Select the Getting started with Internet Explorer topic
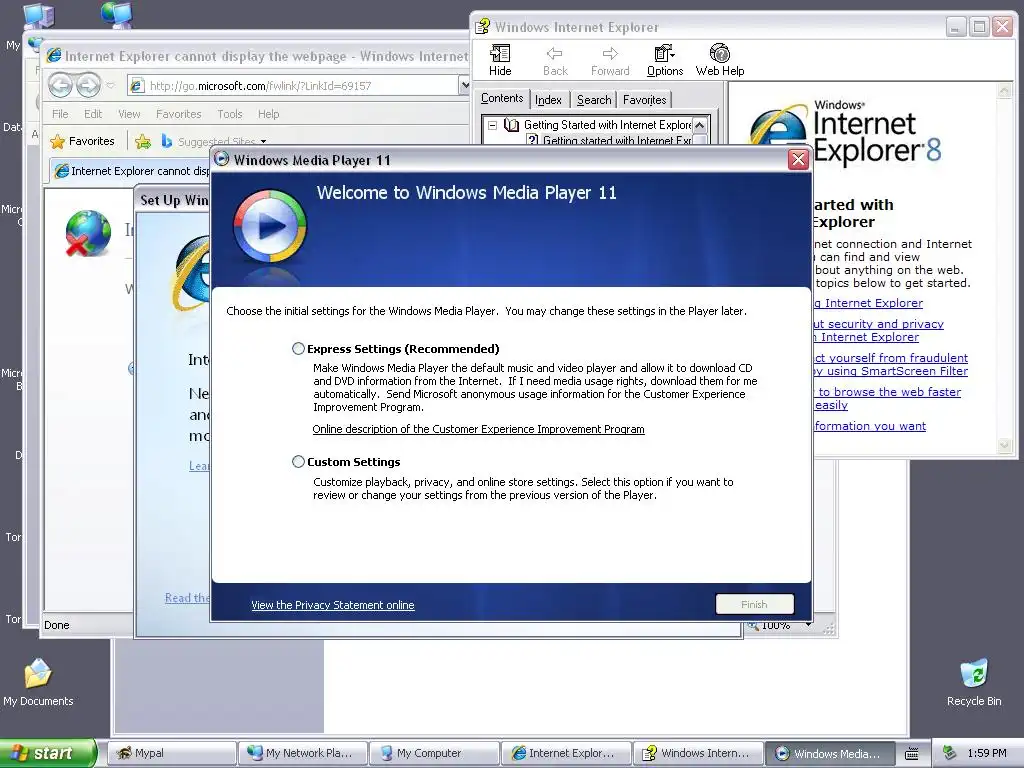Image resolution: width=1024 pixels, height=768 pixels. 616,140
